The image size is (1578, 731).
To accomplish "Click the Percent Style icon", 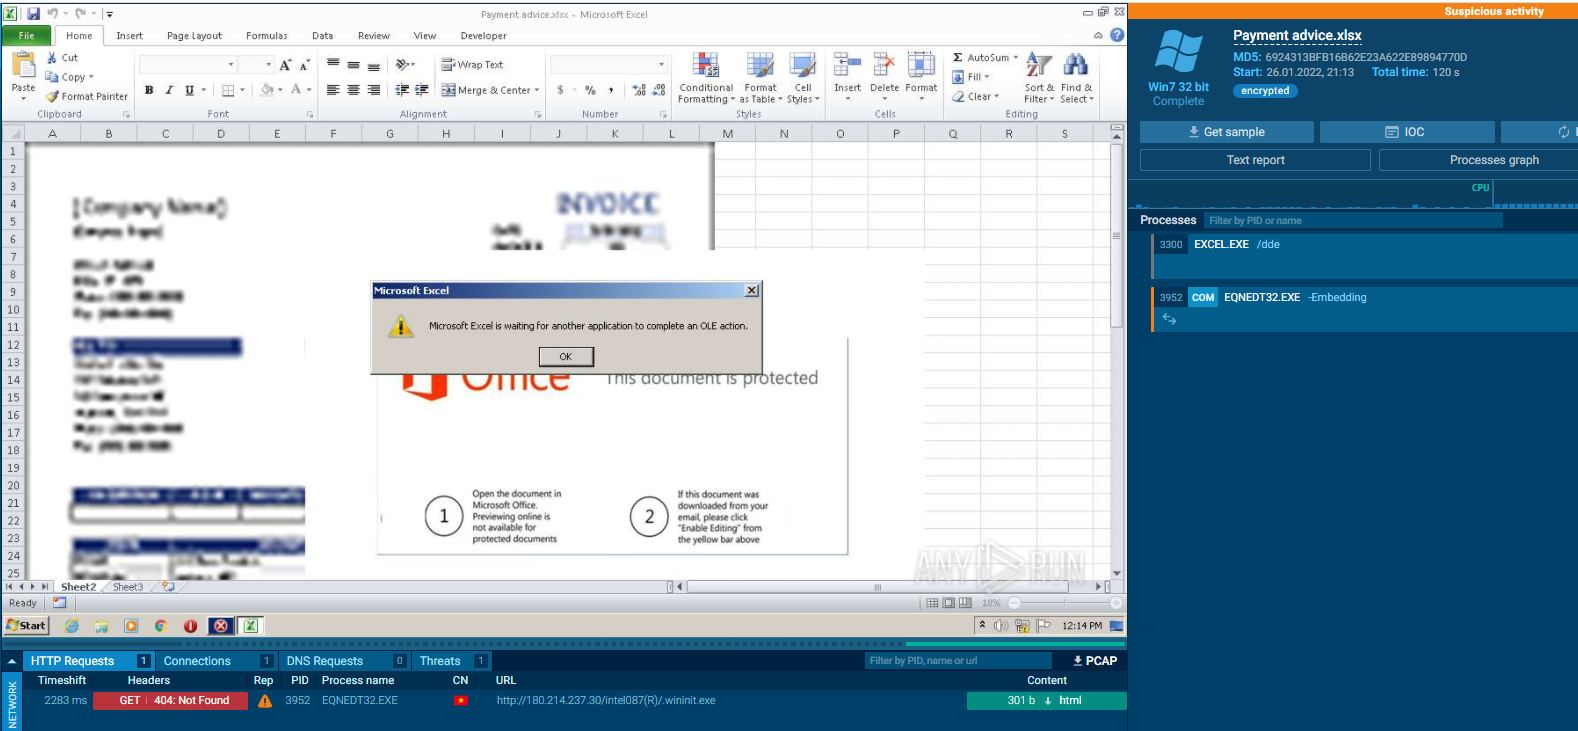I will (x=590, y=90).
